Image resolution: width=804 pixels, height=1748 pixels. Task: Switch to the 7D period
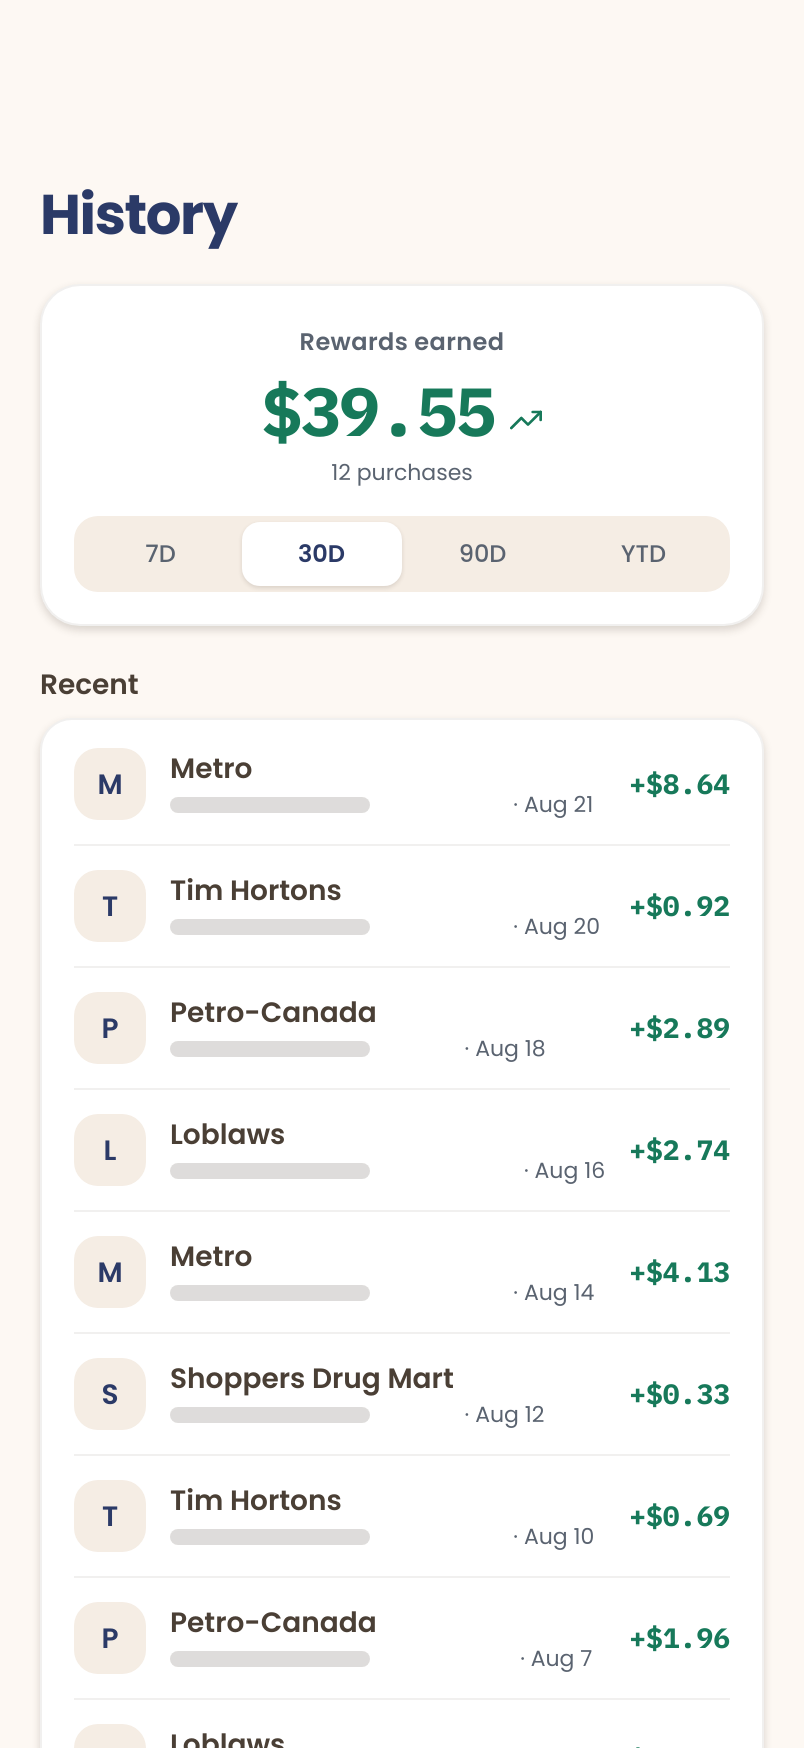tap(161, 554)
